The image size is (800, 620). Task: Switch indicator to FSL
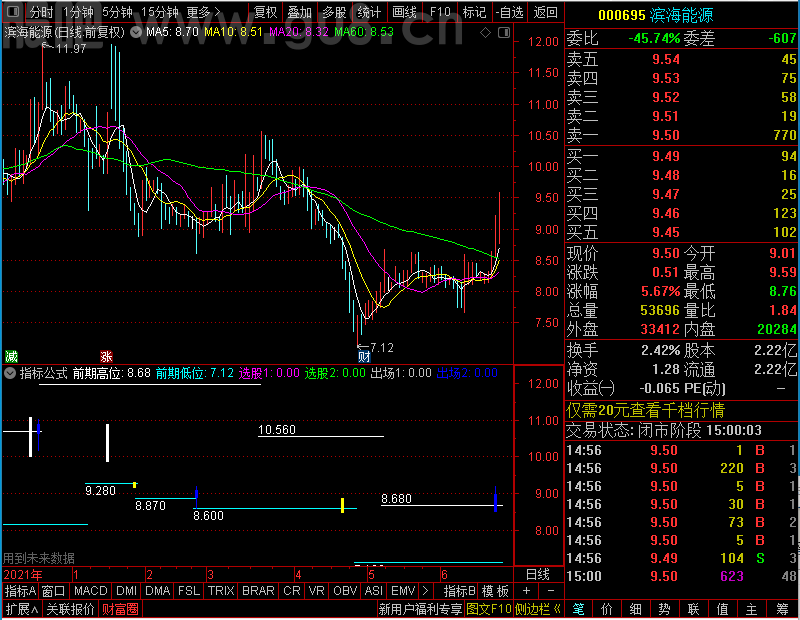189,591
